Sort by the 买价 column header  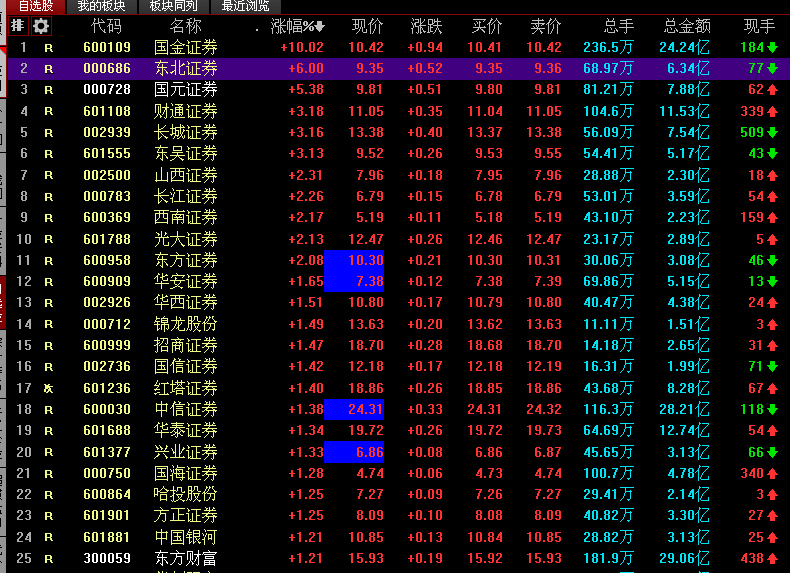pos(487,26)
